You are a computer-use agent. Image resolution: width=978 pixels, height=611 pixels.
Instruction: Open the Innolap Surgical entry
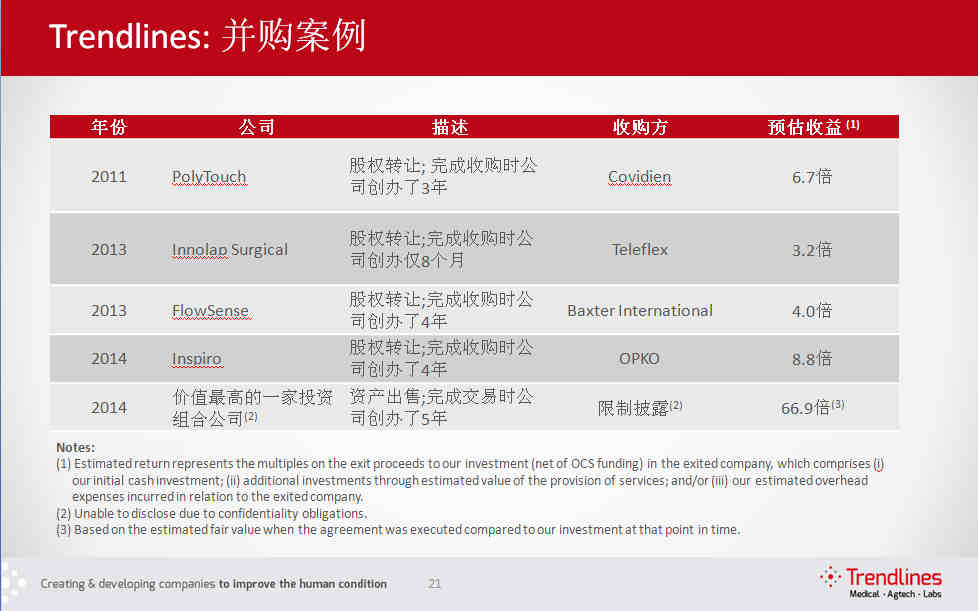click(x=229, y=250)
